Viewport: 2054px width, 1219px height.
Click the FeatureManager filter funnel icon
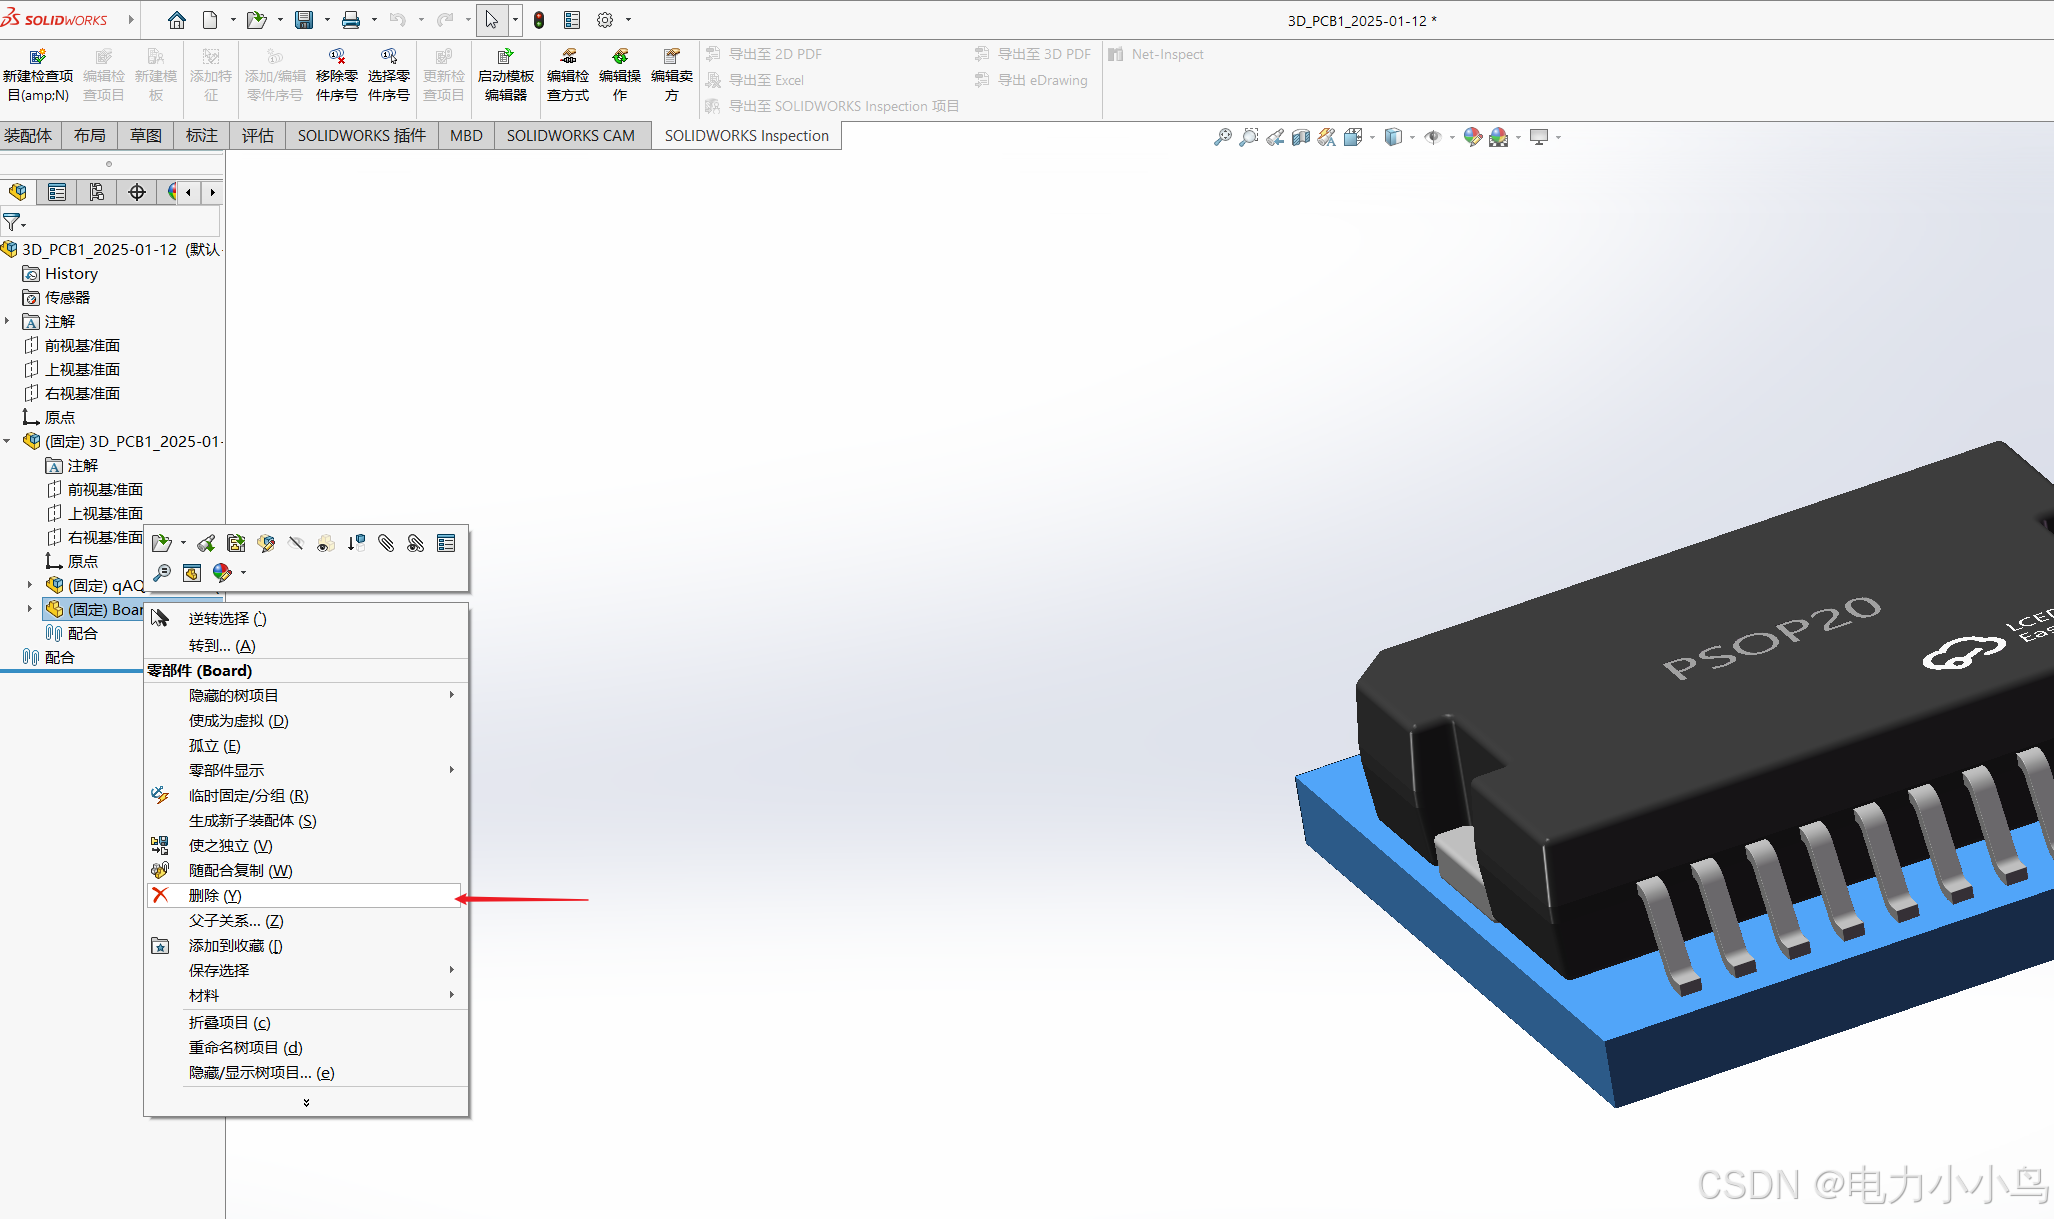(x=11, y=222)
